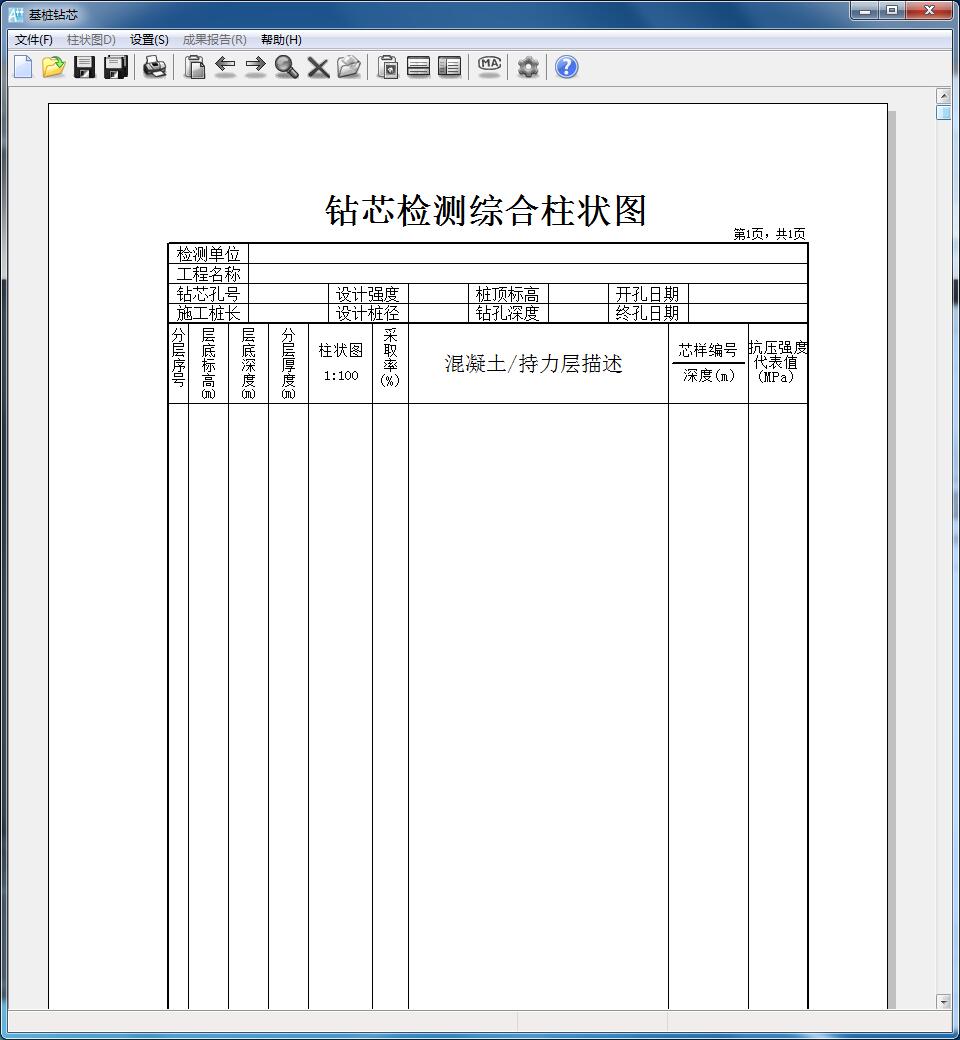Click the 分层厚度(m) column header
The width and height of the screenshot is (960, 1040).
click(288, 363)
